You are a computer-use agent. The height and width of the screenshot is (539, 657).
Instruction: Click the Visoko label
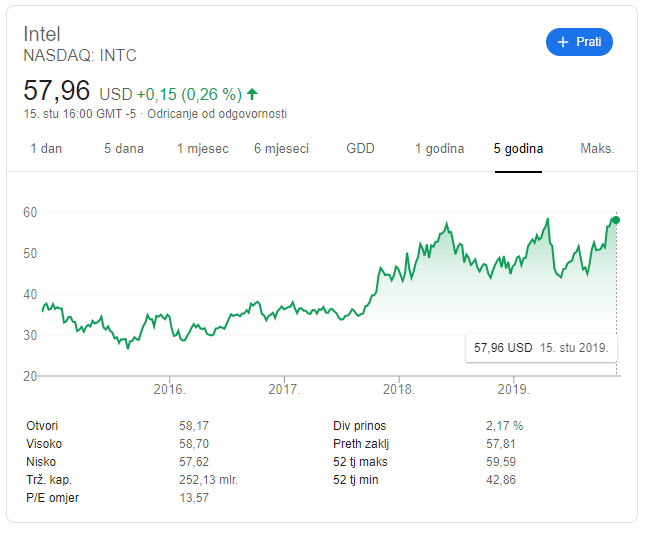click(x=44, y=444)
